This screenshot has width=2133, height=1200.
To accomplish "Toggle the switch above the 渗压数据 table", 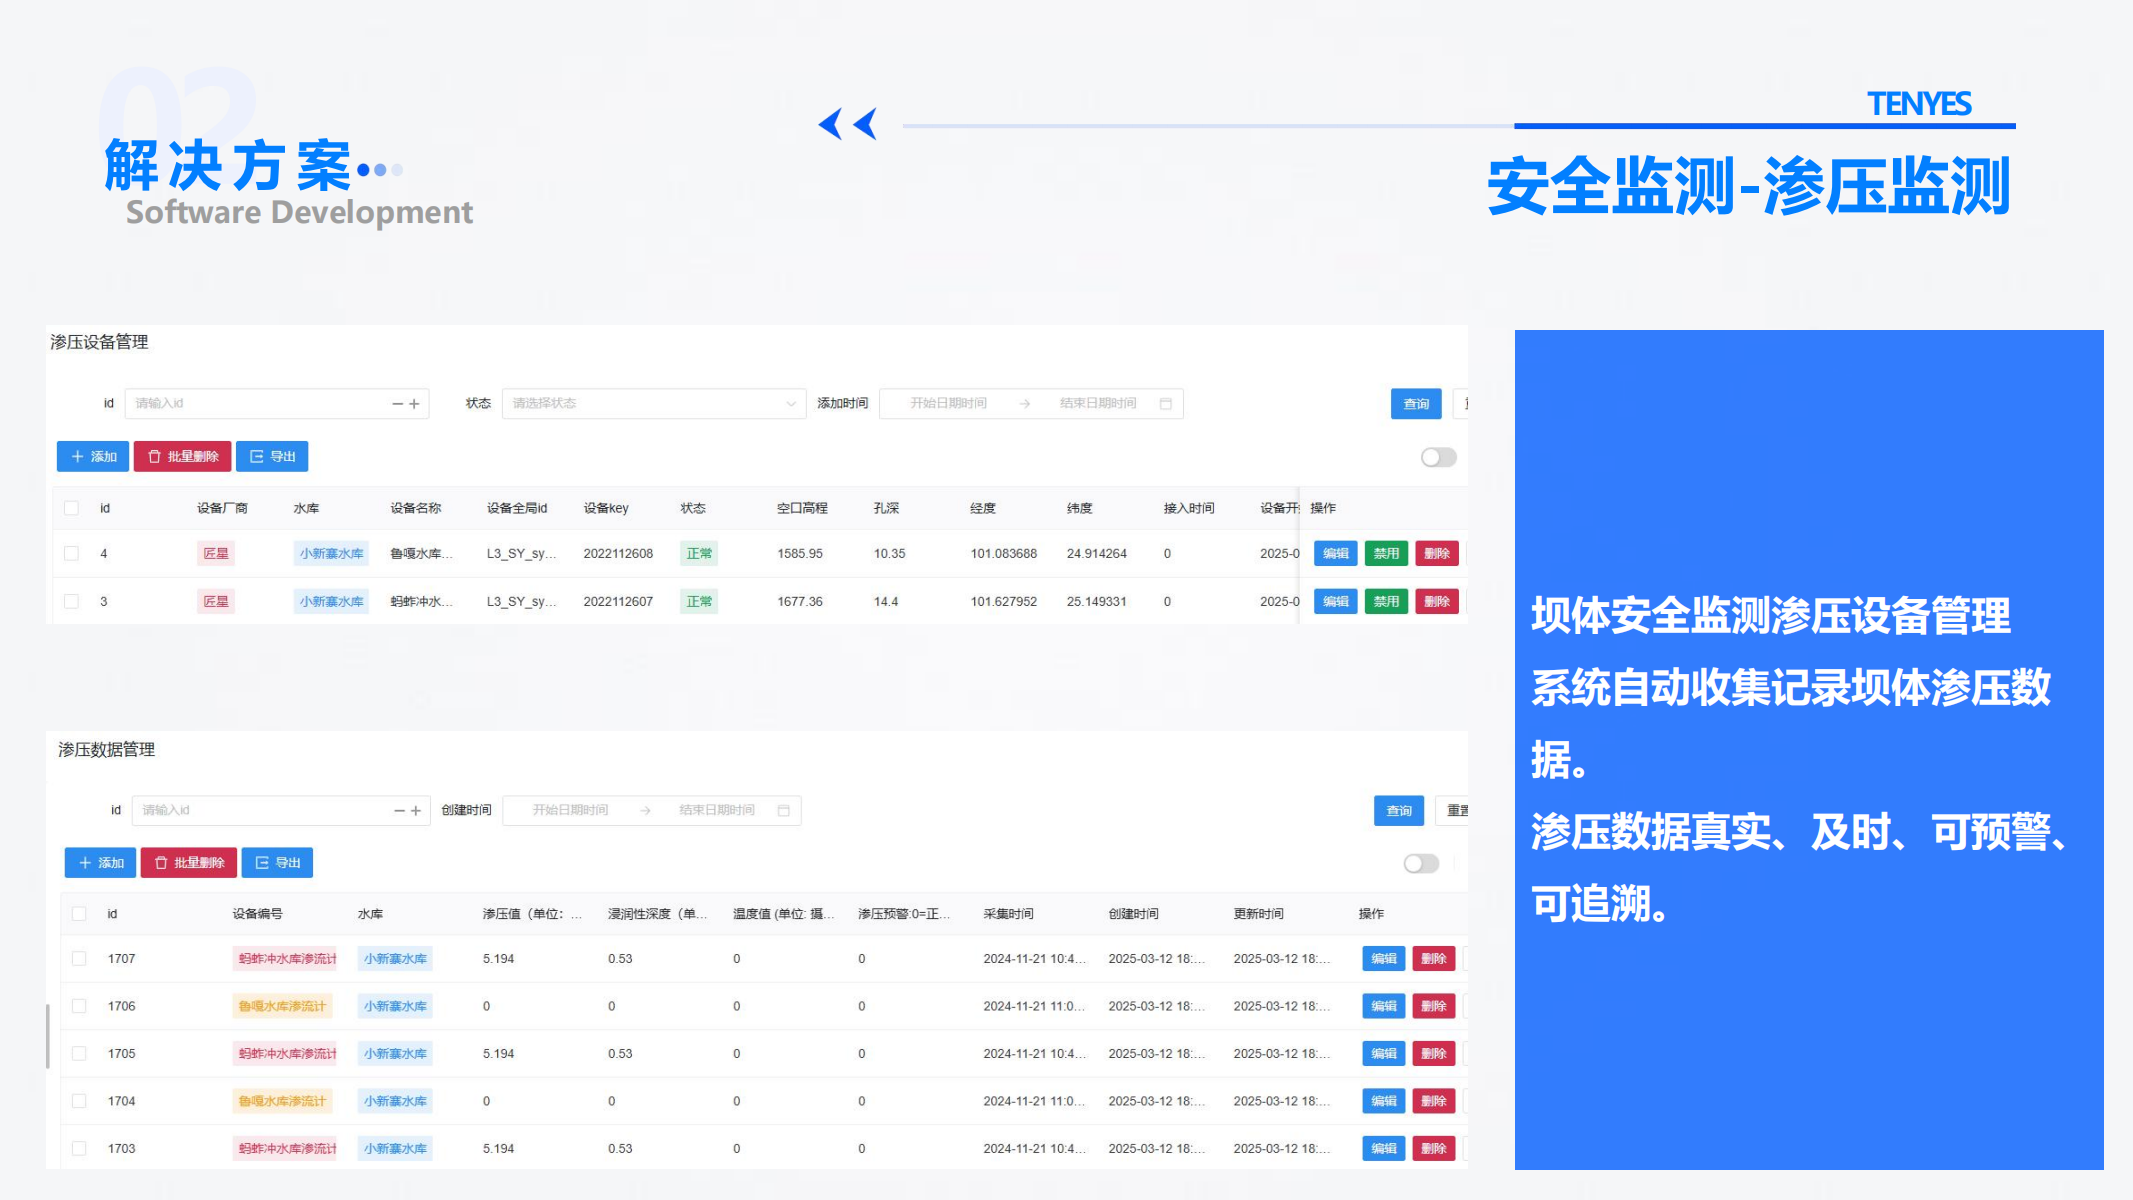I will pyautogui.click(x=1420, y=863).
